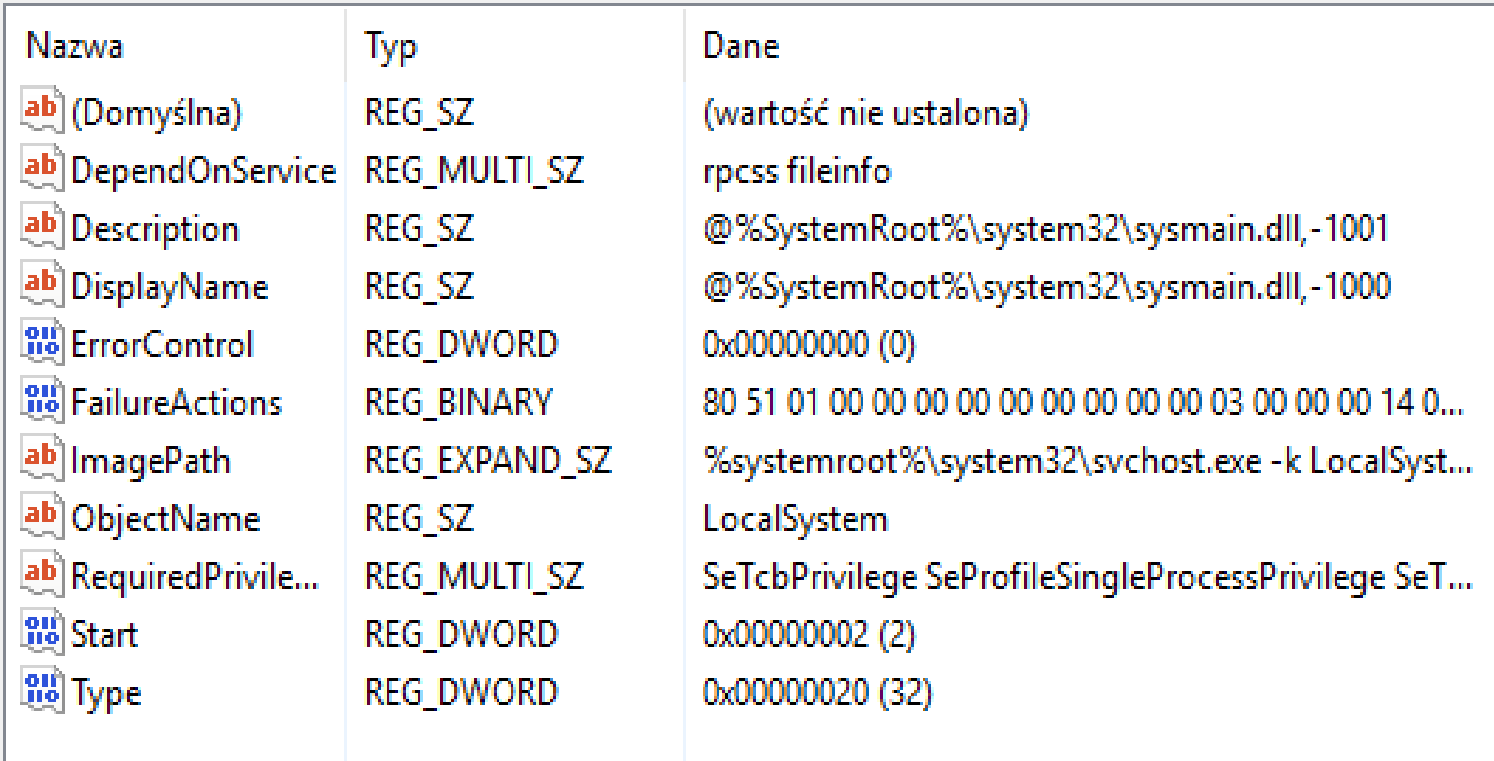Click the Start DWORD value icon

pos(41,635)
